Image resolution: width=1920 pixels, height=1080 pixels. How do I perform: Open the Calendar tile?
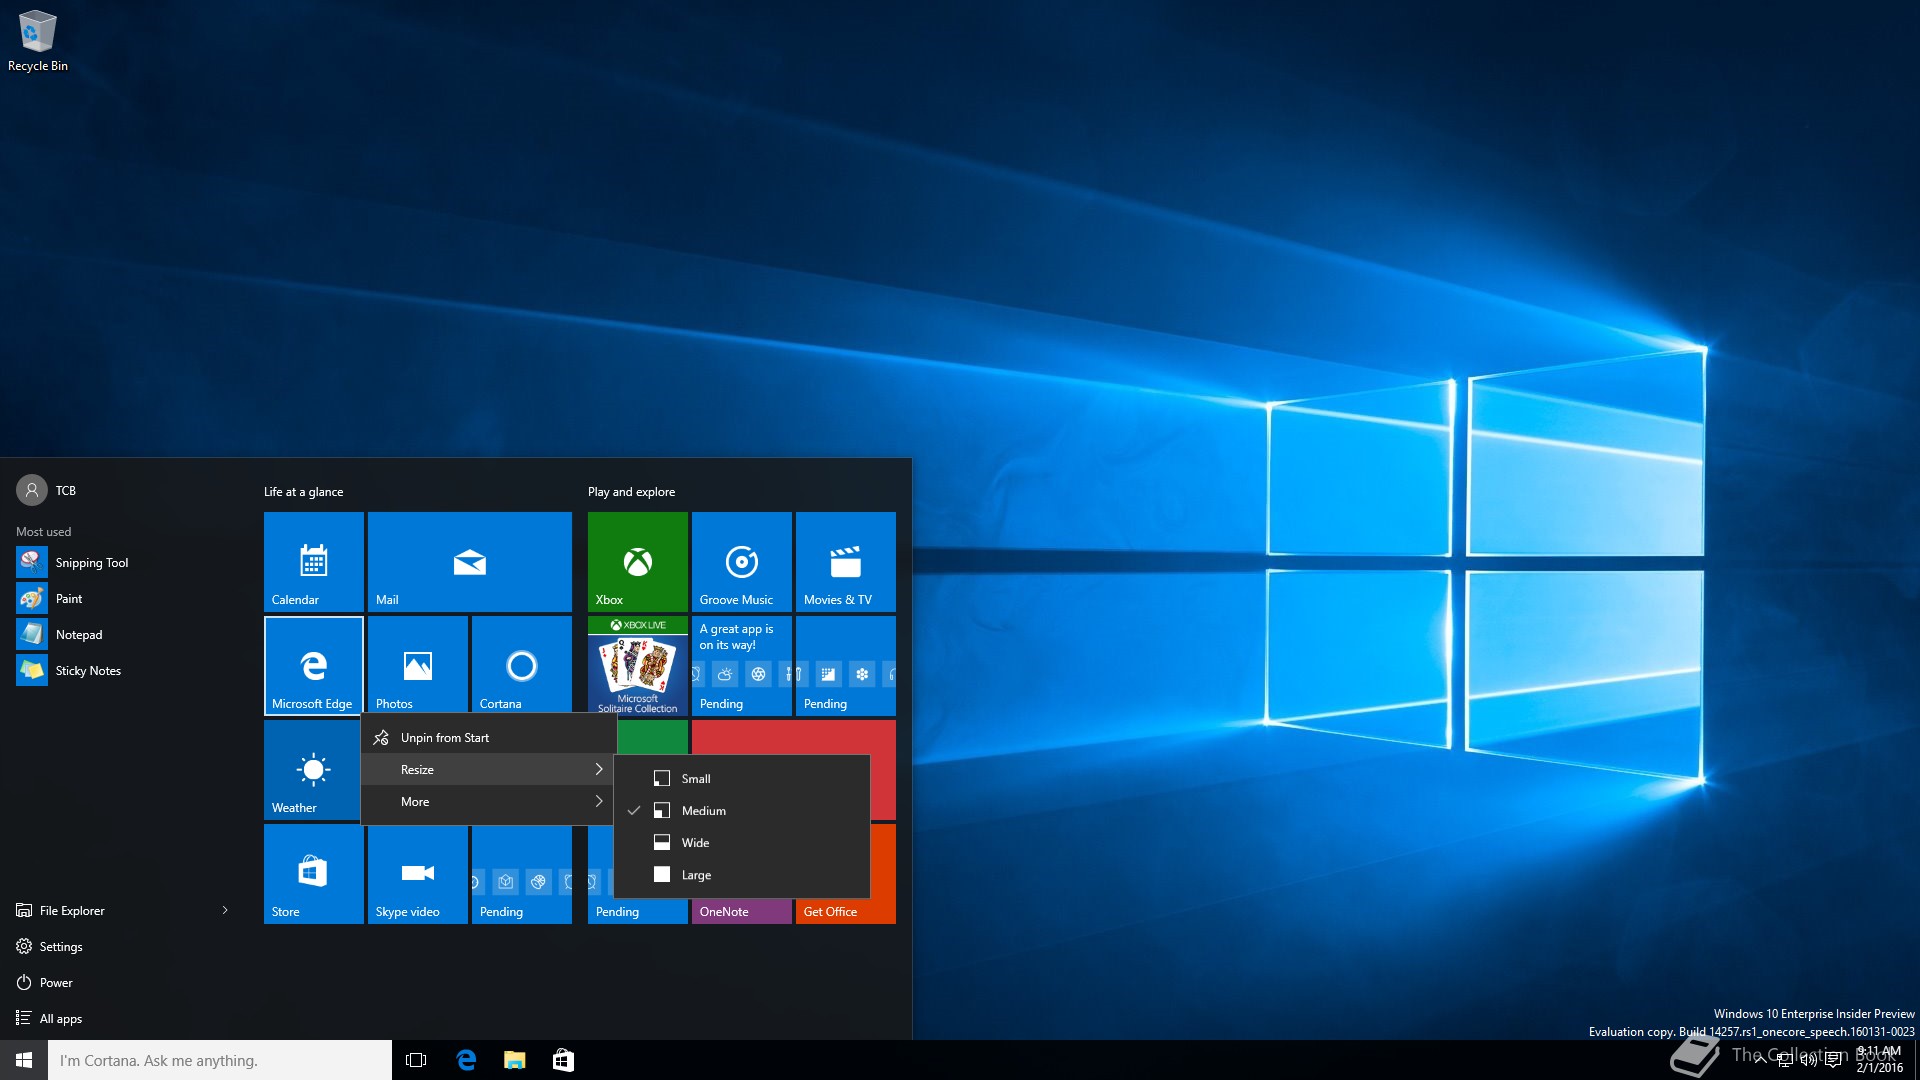pyautogui.click(x=313, y=561)
